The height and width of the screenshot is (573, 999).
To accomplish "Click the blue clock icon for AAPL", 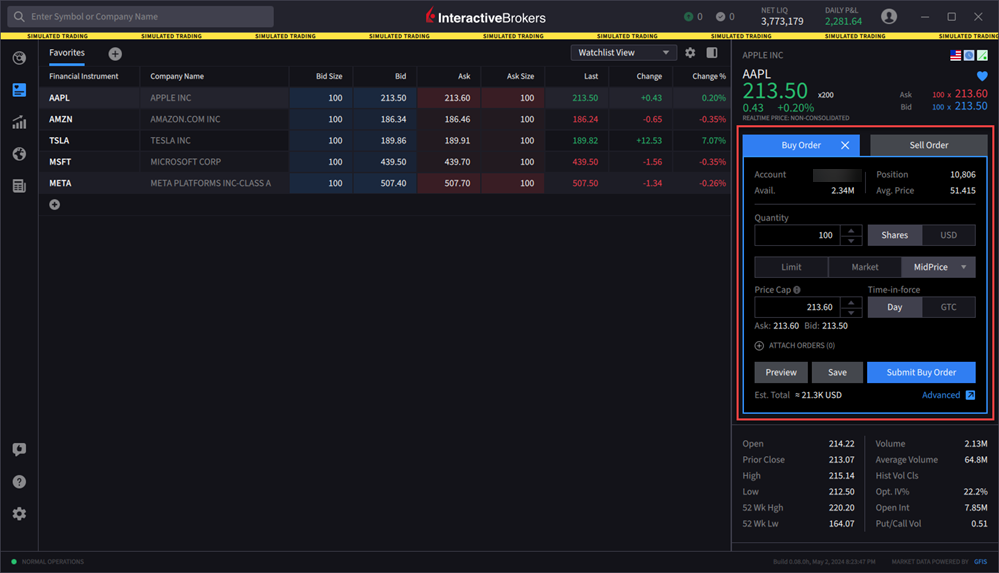I will [x=969, y=55].
